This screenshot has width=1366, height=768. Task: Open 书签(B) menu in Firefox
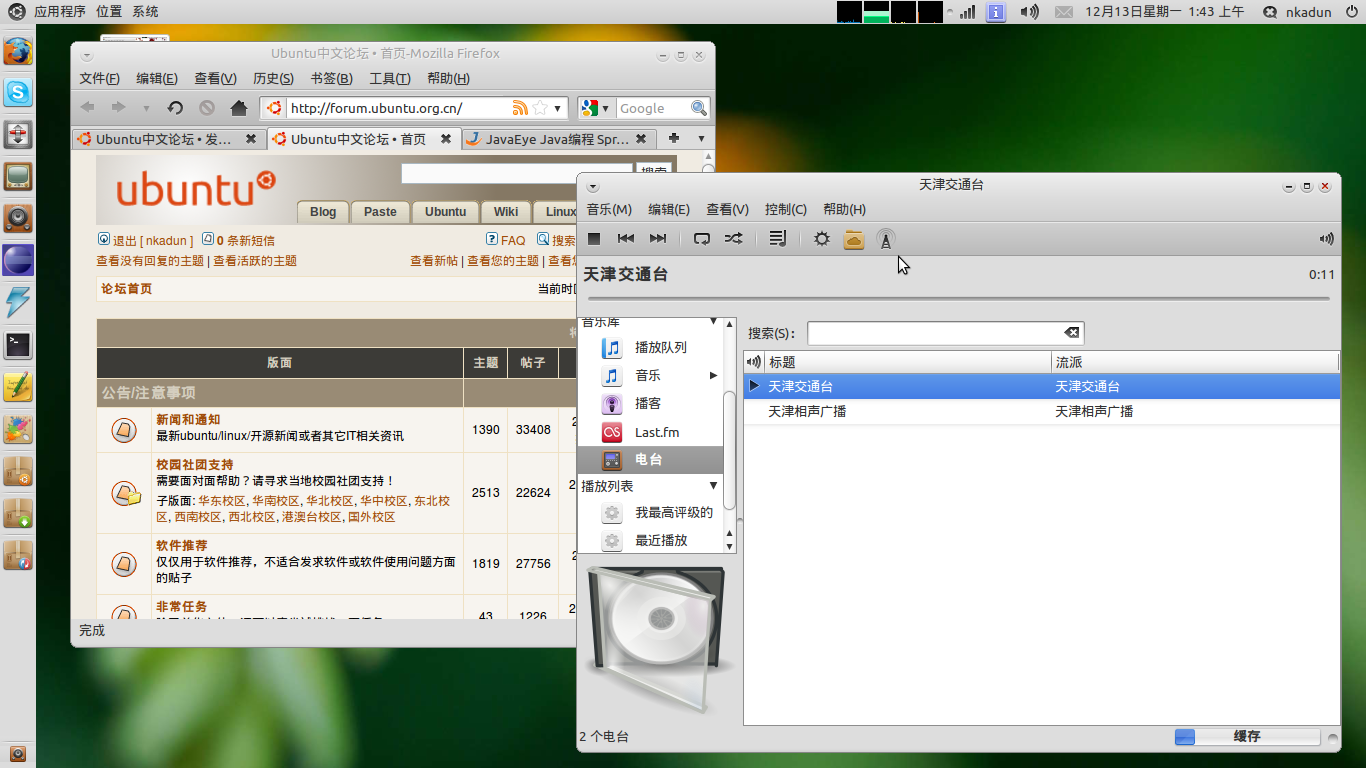[x=331, y=79]
